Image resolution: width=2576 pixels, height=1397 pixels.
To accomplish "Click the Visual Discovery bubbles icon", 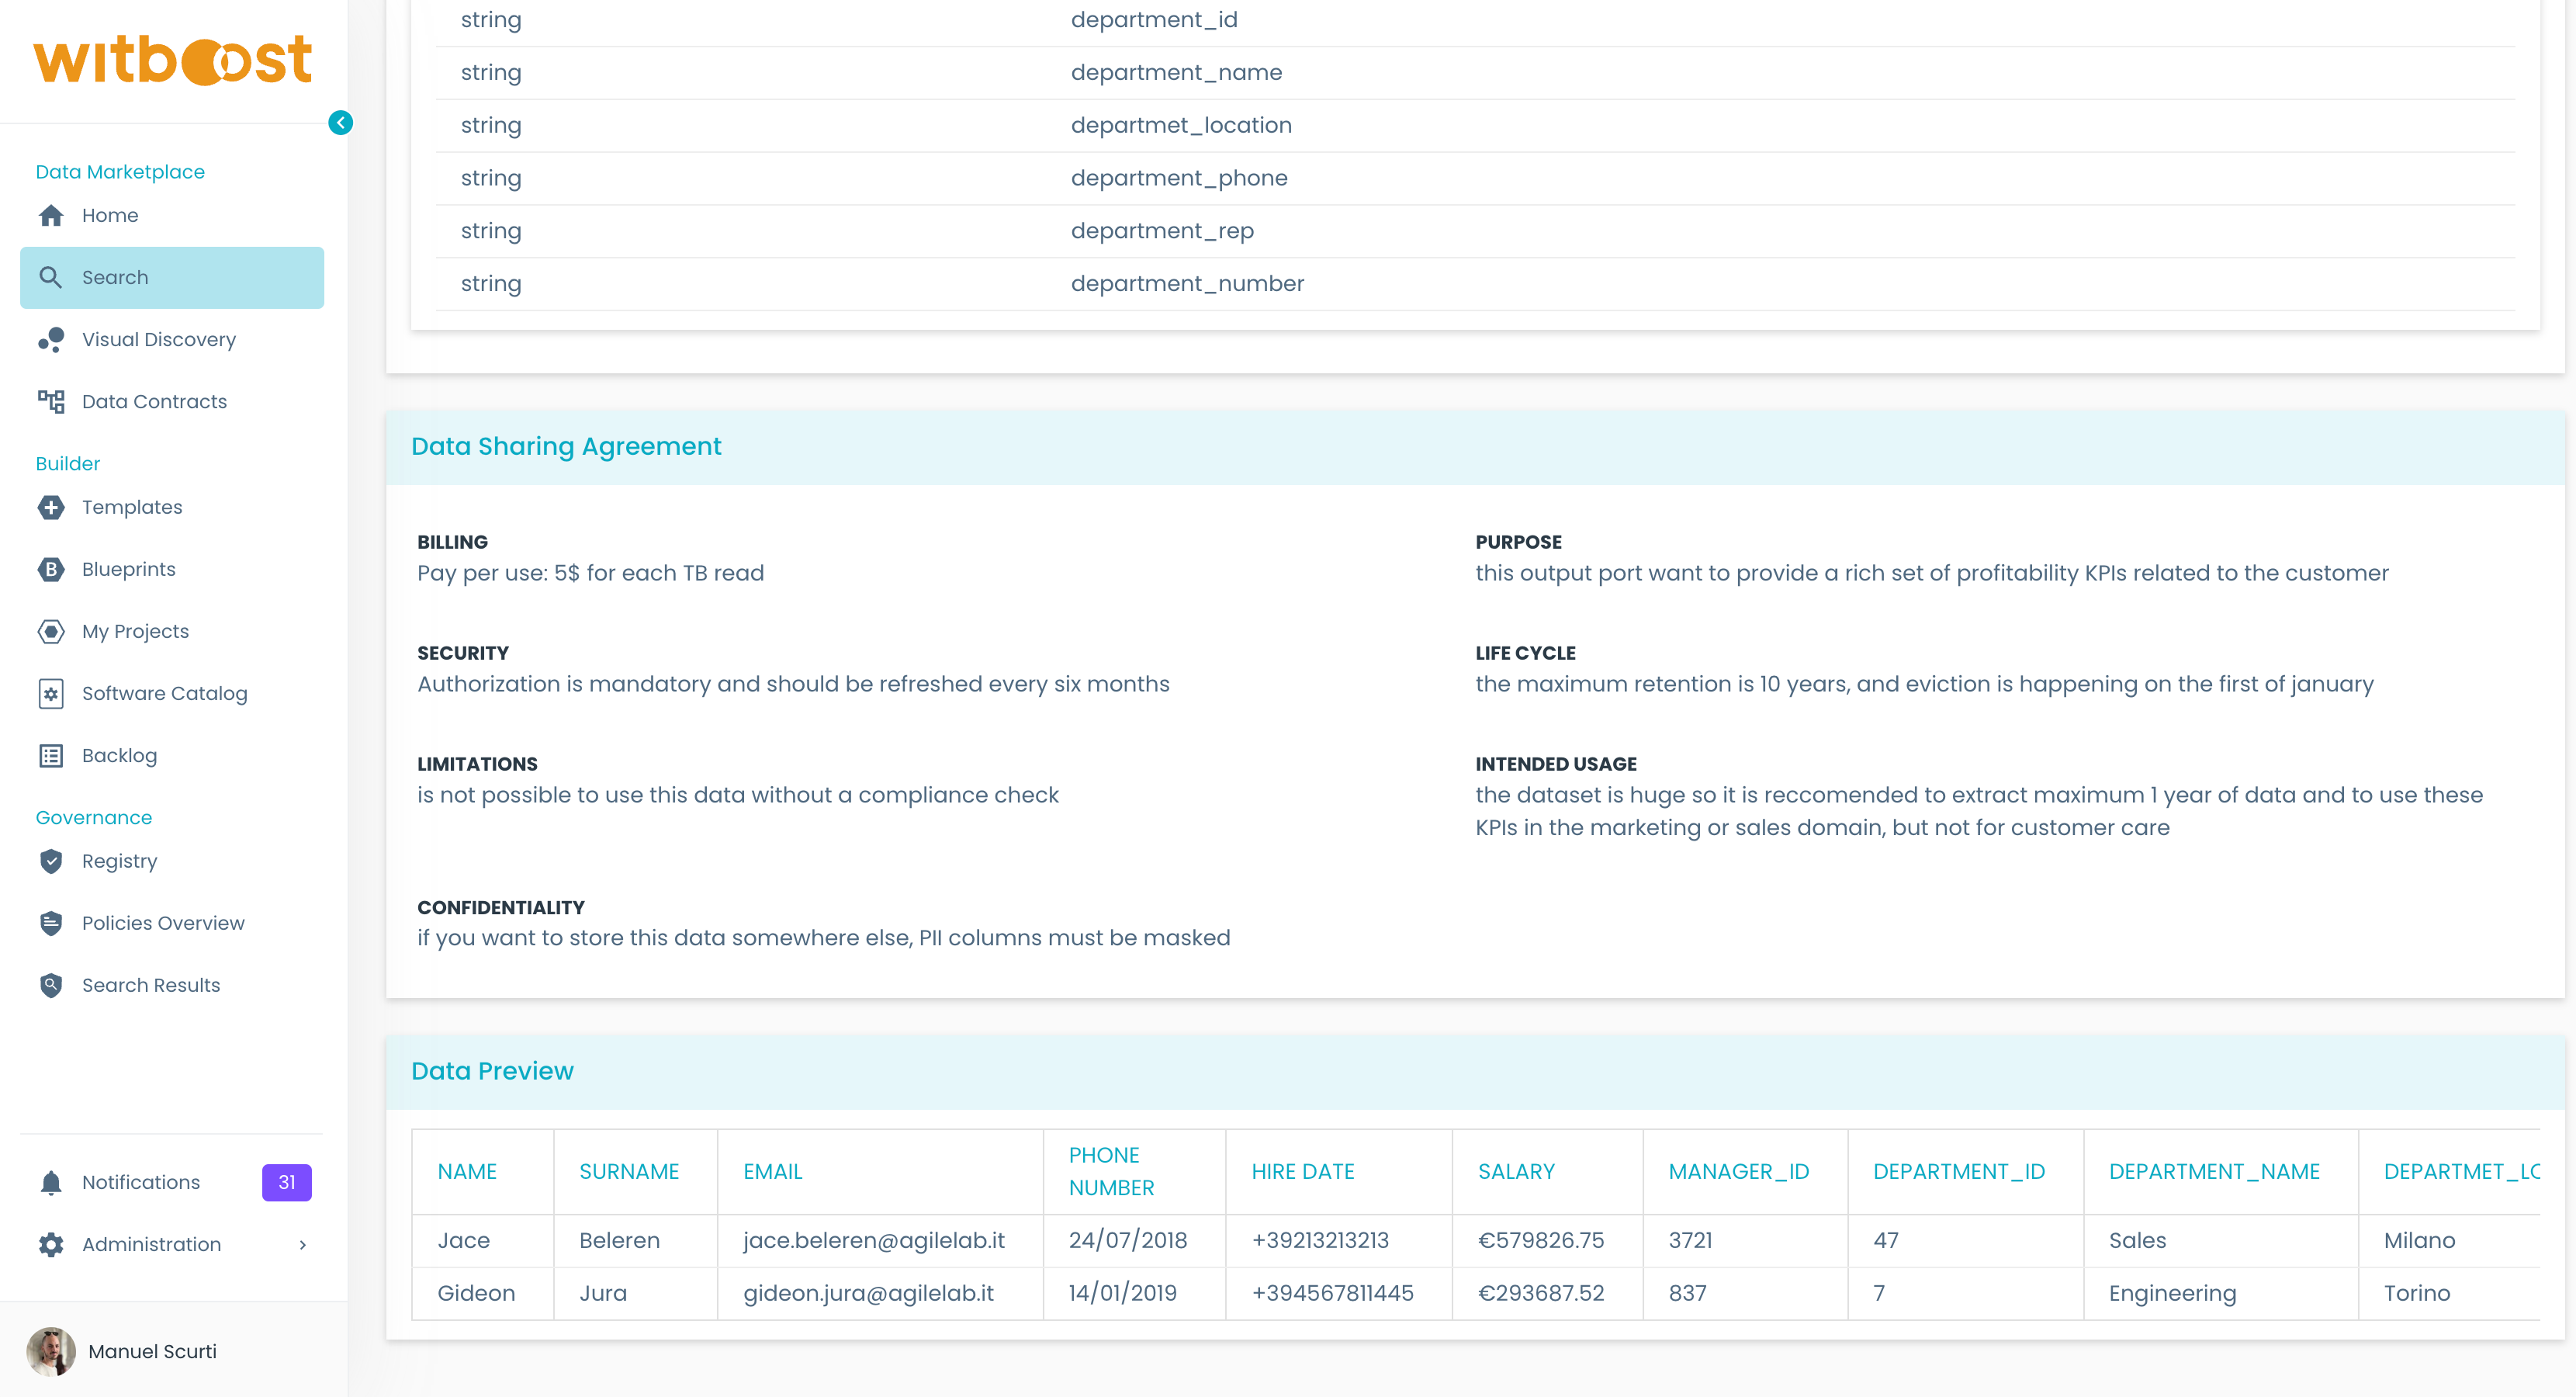I will 51,340.
